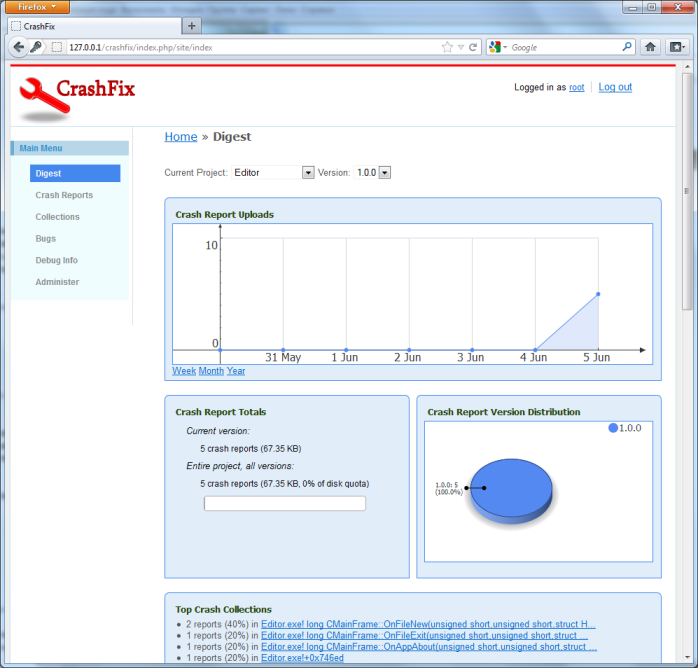Open the OnFileNew crash collection link
The width and height of the screenshot is (698, 668).
427,623
